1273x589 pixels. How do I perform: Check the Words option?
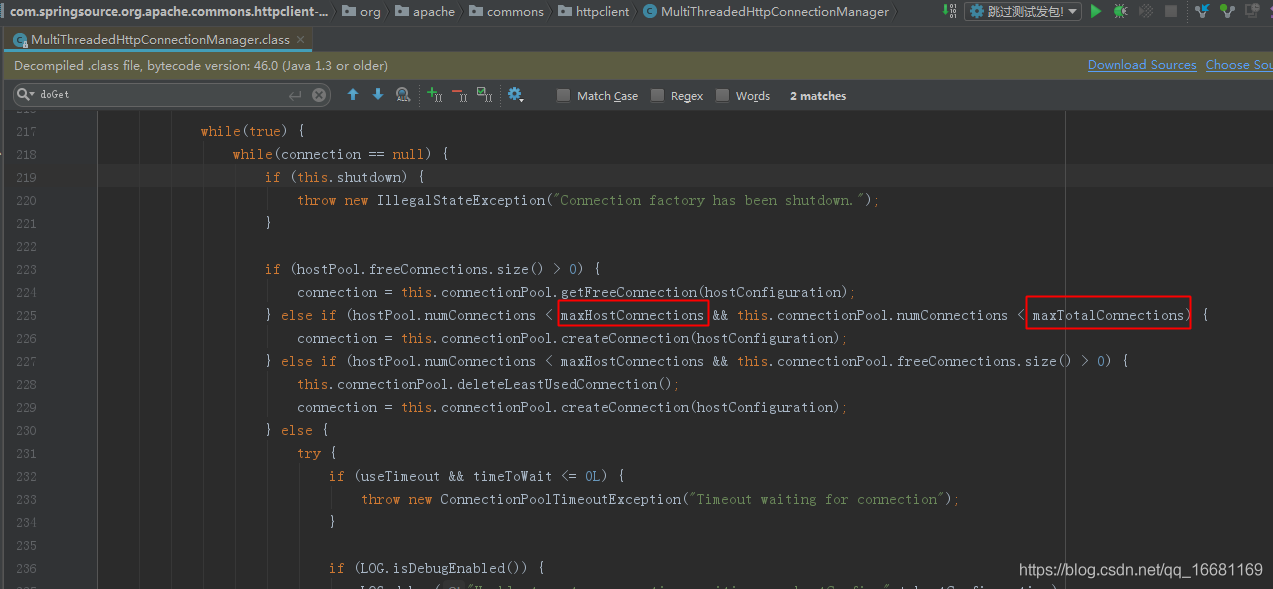click(722, 96)
